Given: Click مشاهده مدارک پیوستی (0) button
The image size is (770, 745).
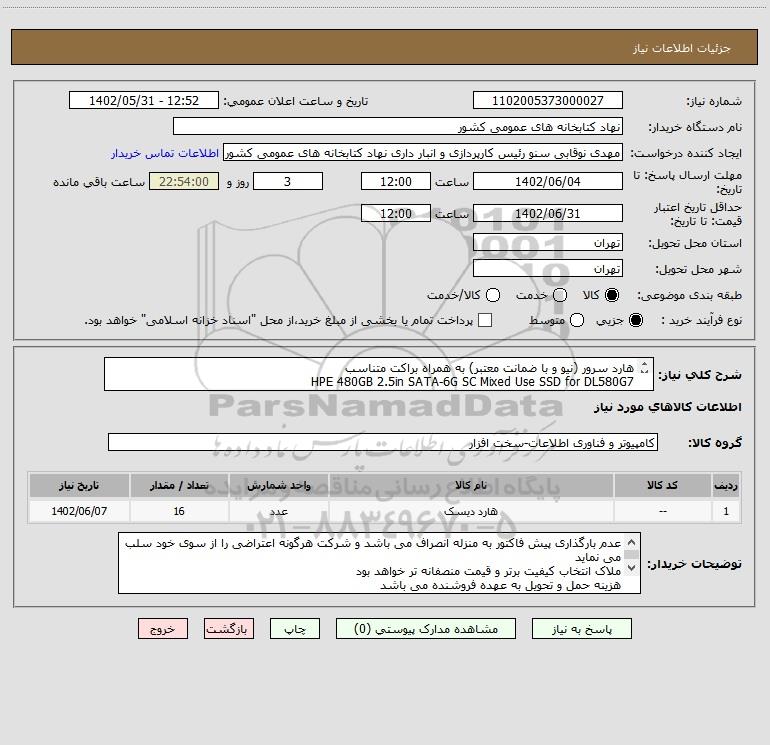Looking at the screenshot, I should (426, 629).
